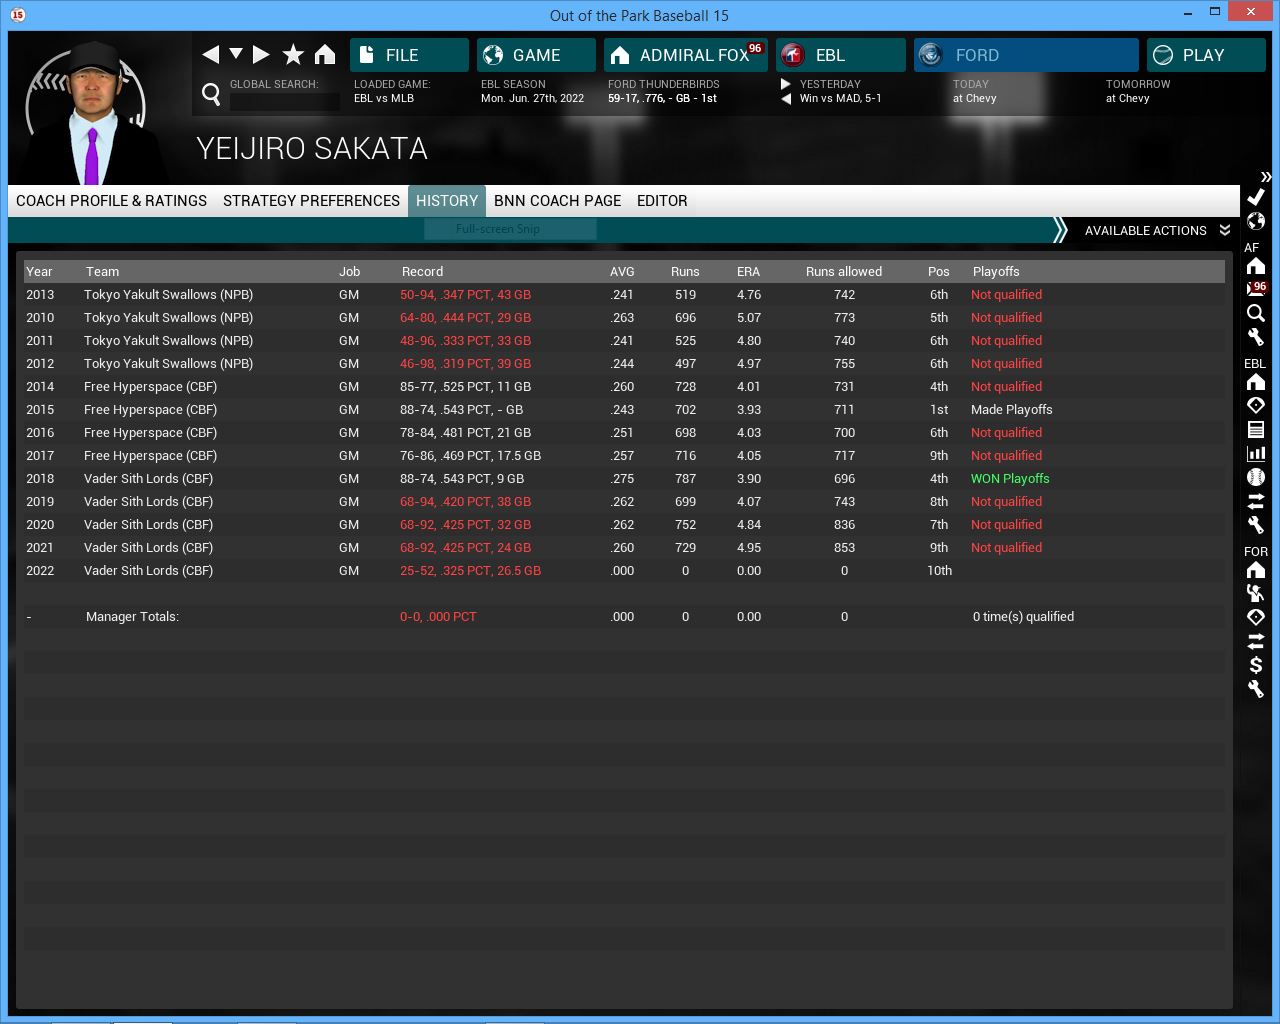Open the BNN Coach Page tab

point(557,201)
